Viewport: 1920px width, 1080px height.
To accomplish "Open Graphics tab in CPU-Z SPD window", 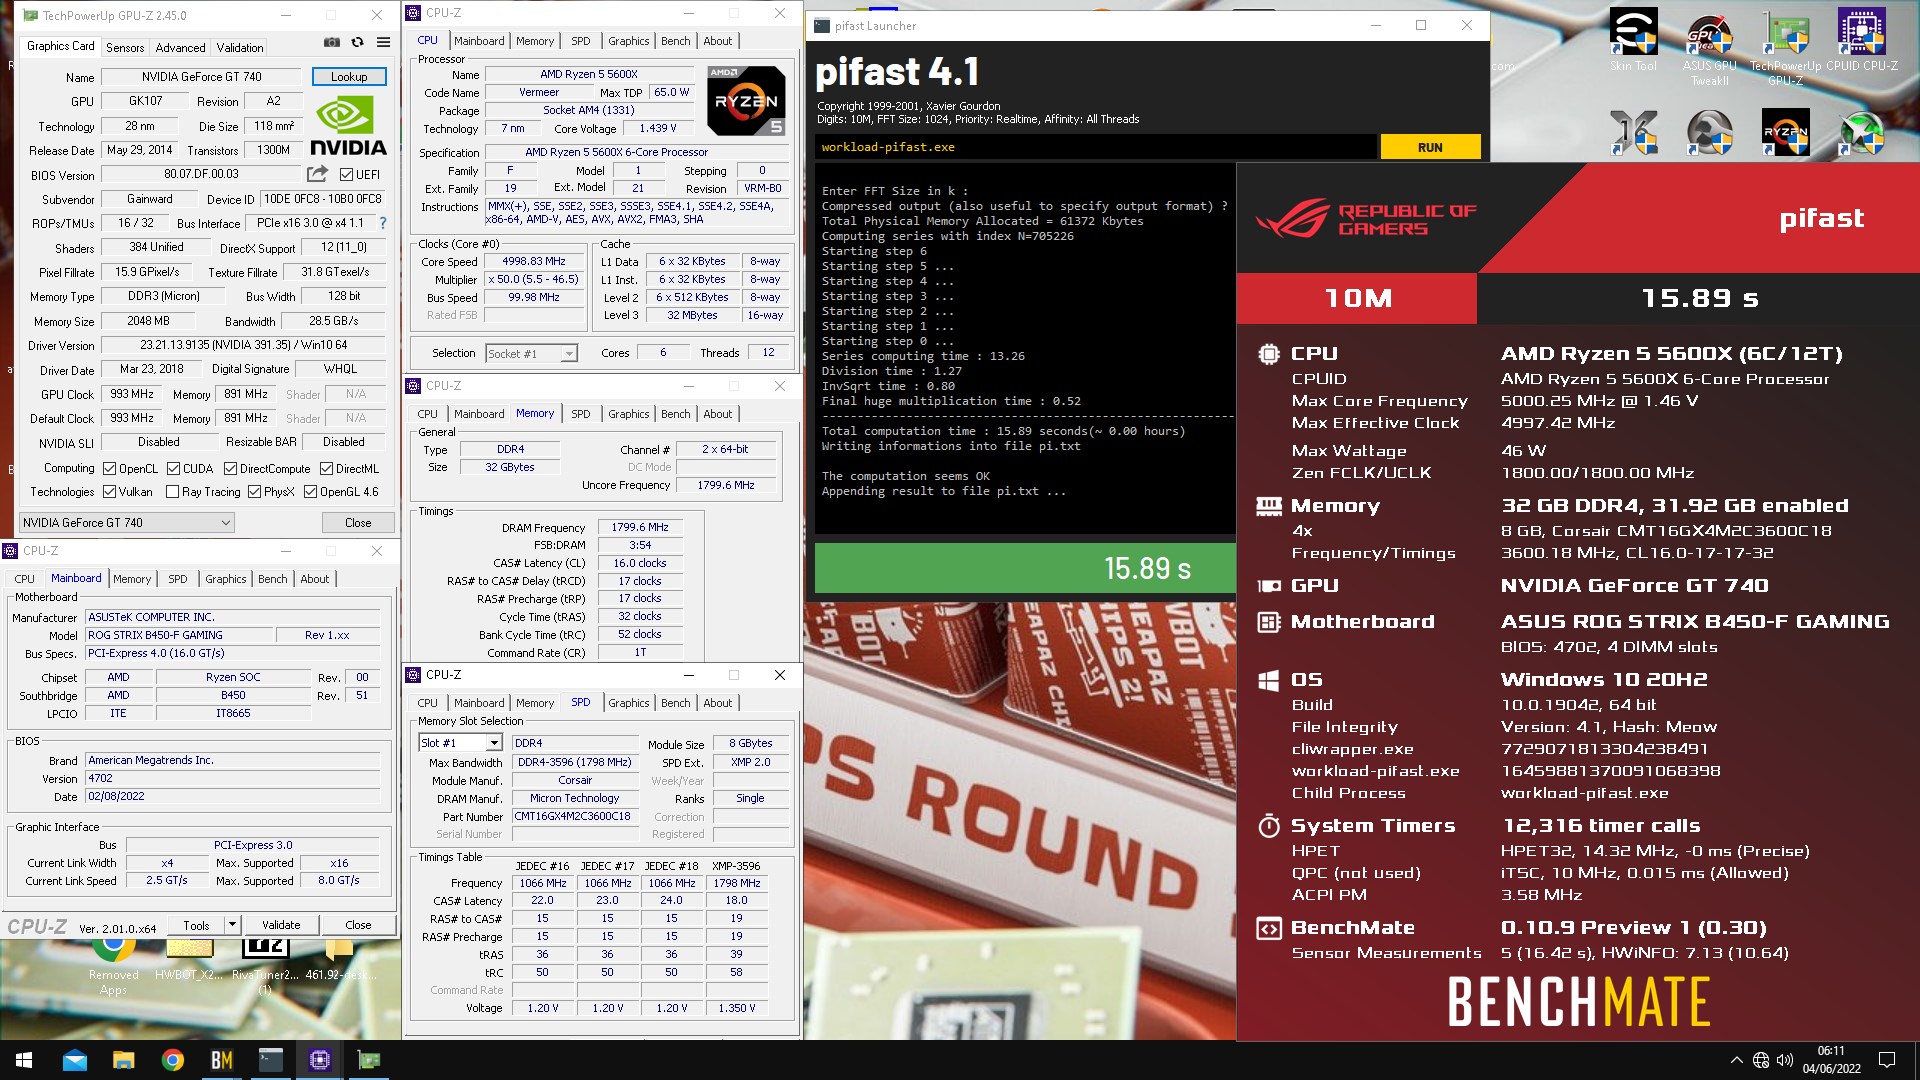I will pos(628,703).
